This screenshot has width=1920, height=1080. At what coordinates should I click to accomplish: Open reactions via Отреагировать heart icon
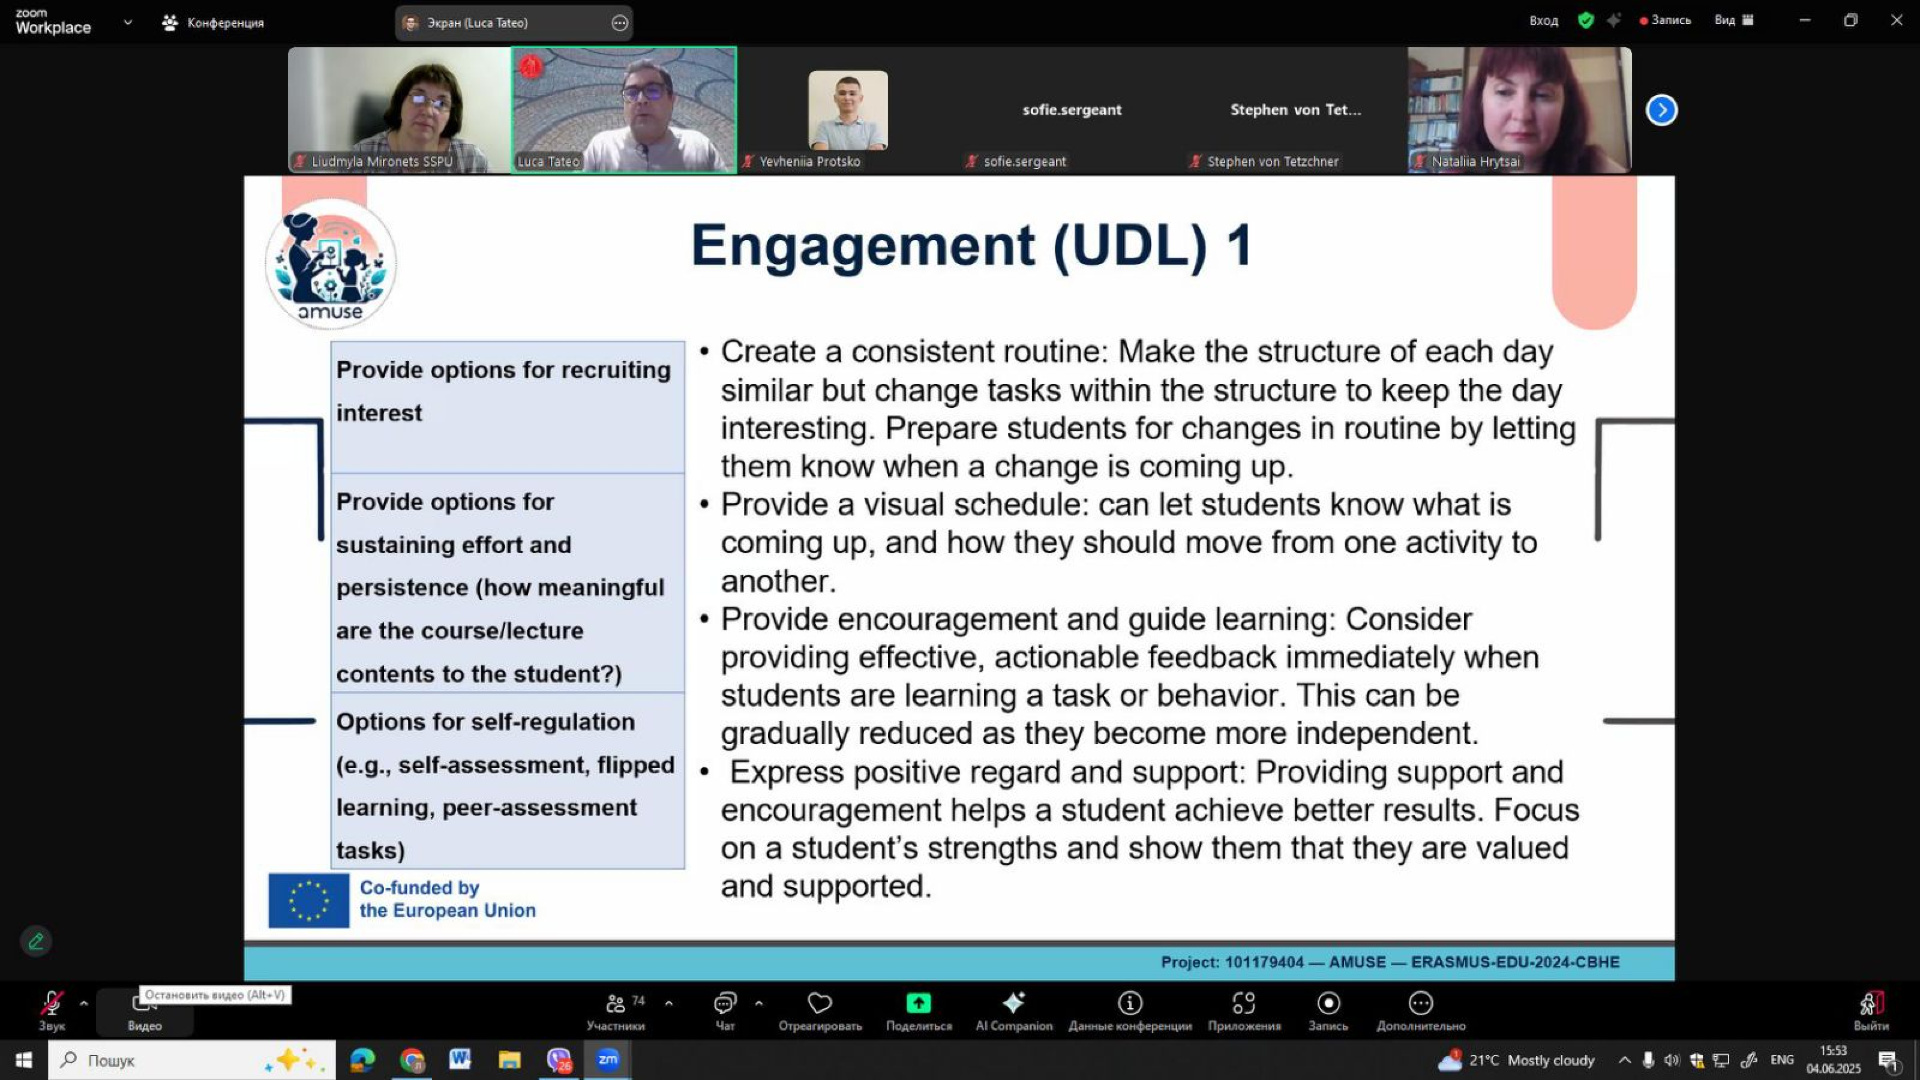(820, 1003)
